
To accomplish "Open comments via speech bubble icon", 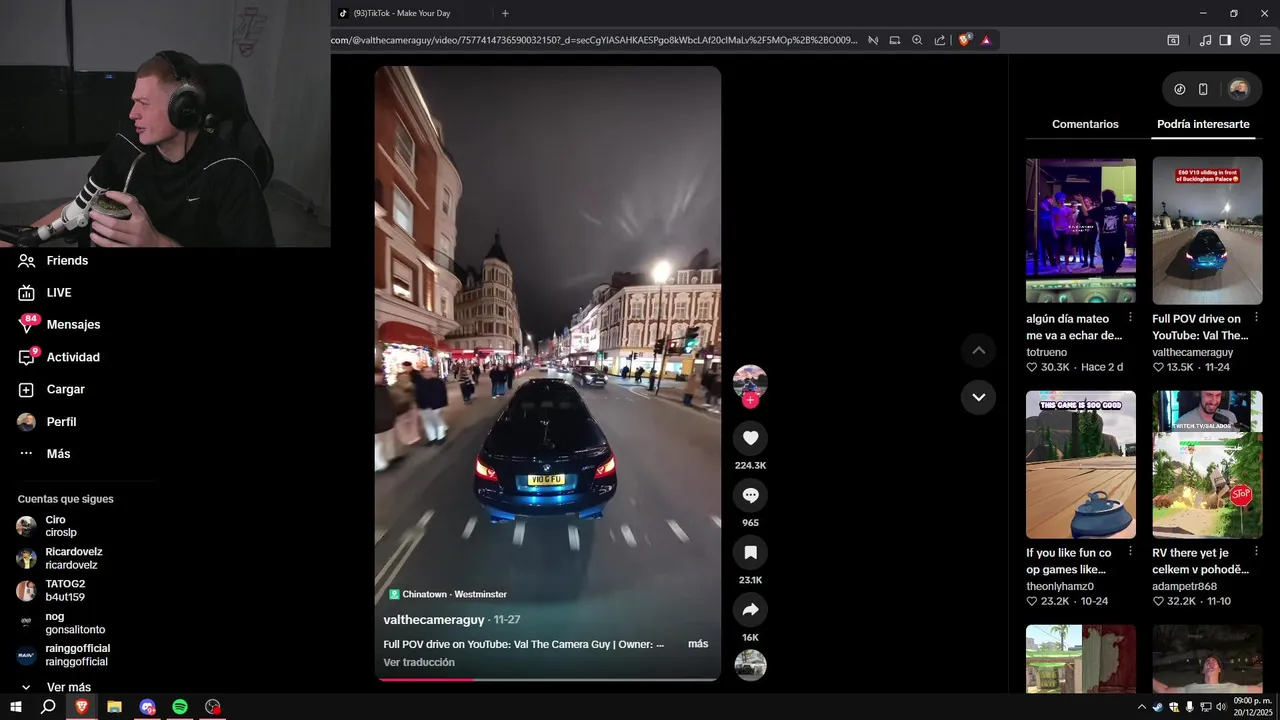I will click(750, 495).
